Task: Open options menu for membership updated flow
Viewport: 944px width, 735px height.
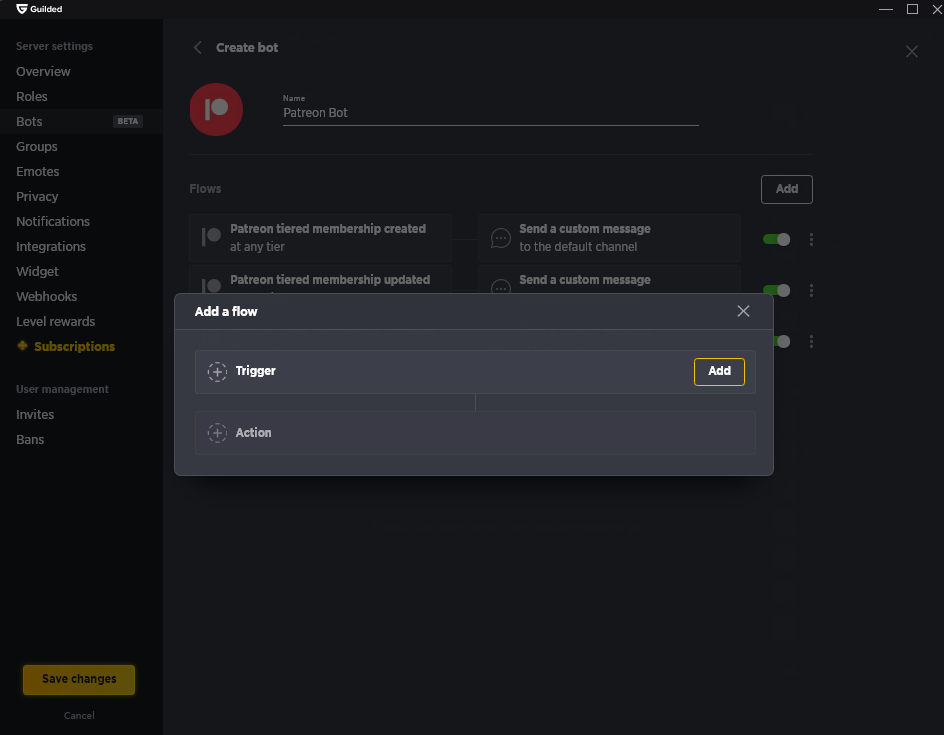Action: click(x=811, y=291)
